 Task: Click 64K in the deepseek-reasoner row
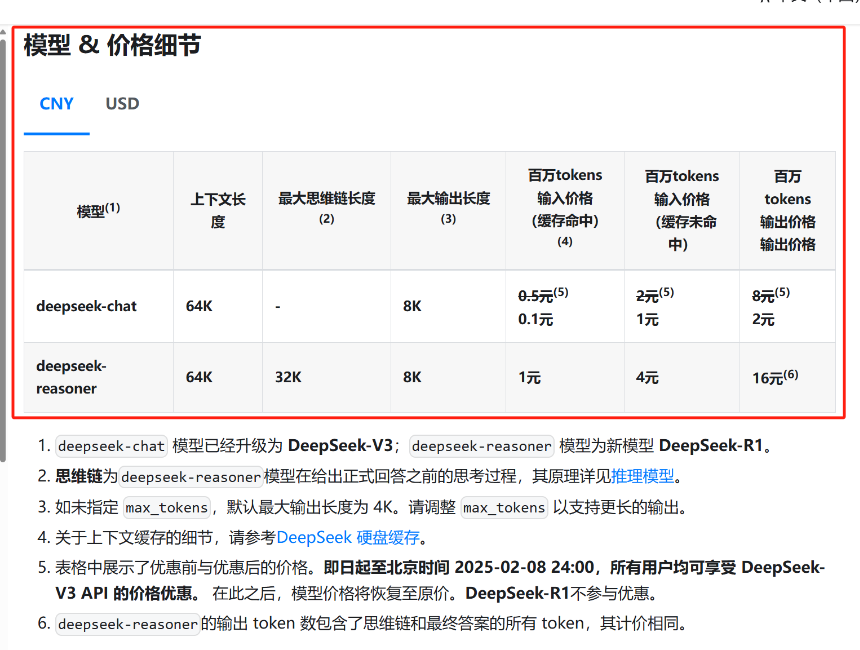(199, 377)
